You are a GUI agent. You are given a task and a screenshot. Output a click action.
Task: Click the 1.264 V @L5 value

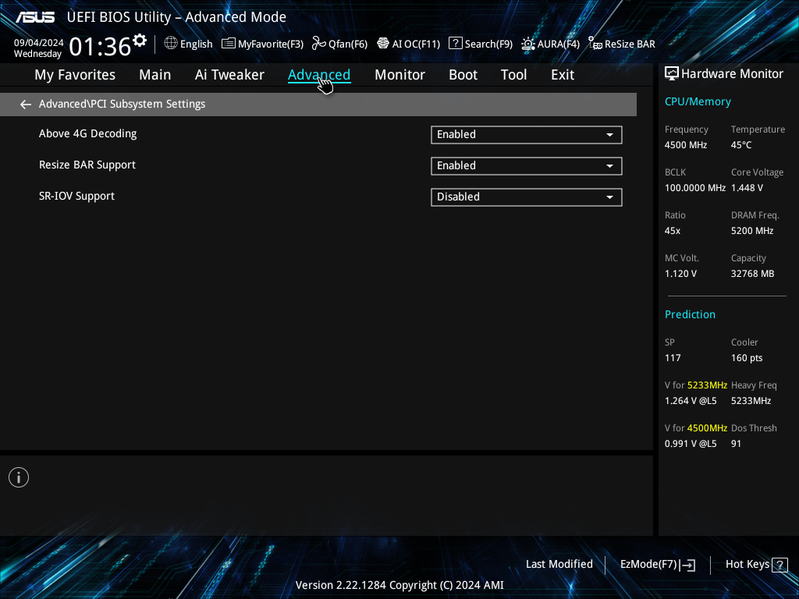[690, 401]
